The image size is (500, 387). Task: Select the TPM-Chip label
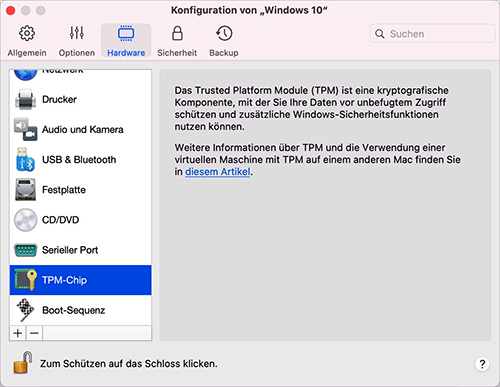coord(64,280)
